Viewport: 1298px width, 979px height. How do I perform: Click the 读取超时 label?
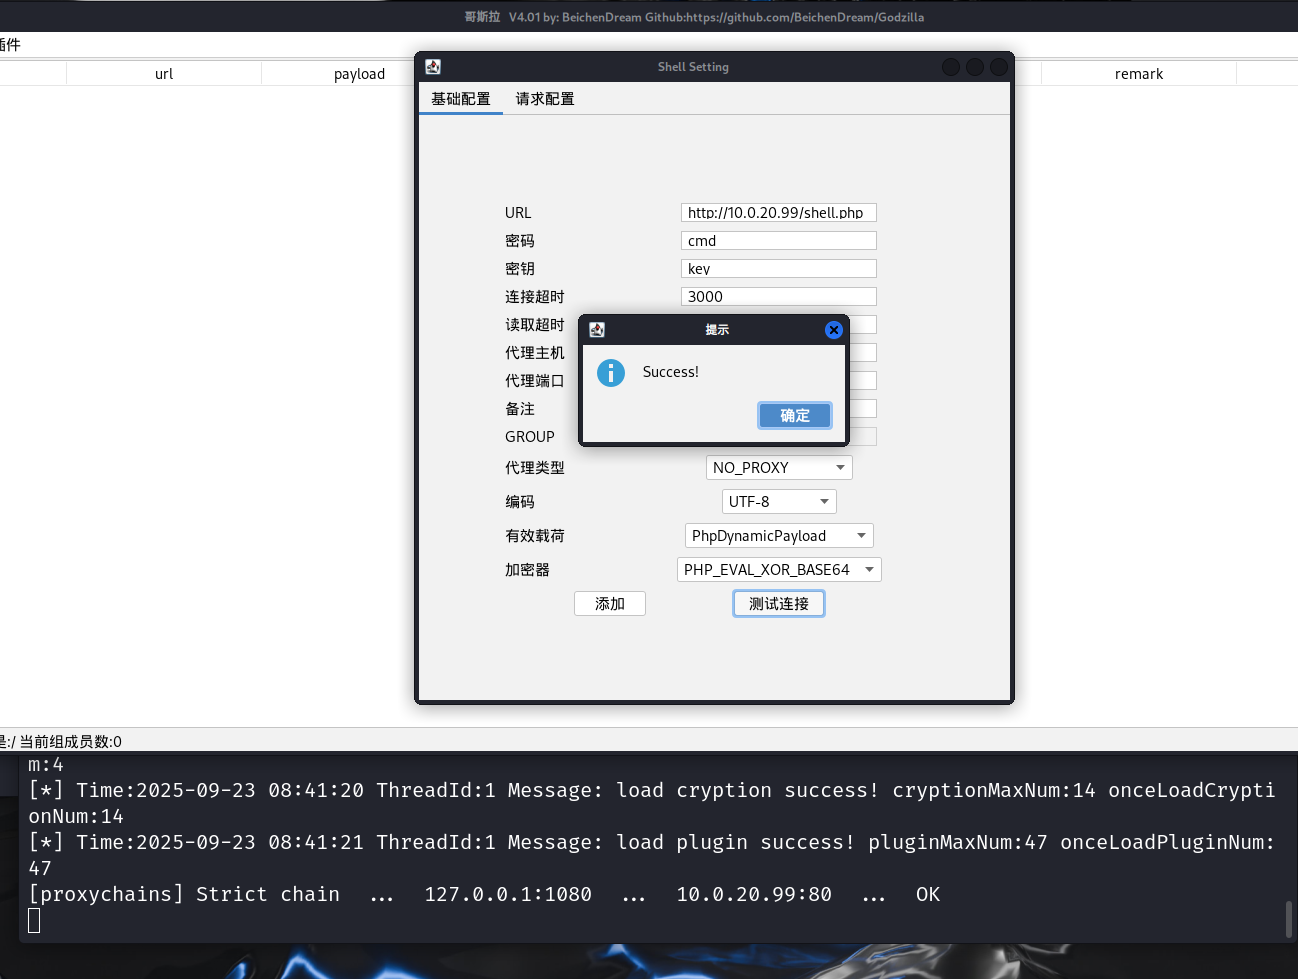pos(535,325)
